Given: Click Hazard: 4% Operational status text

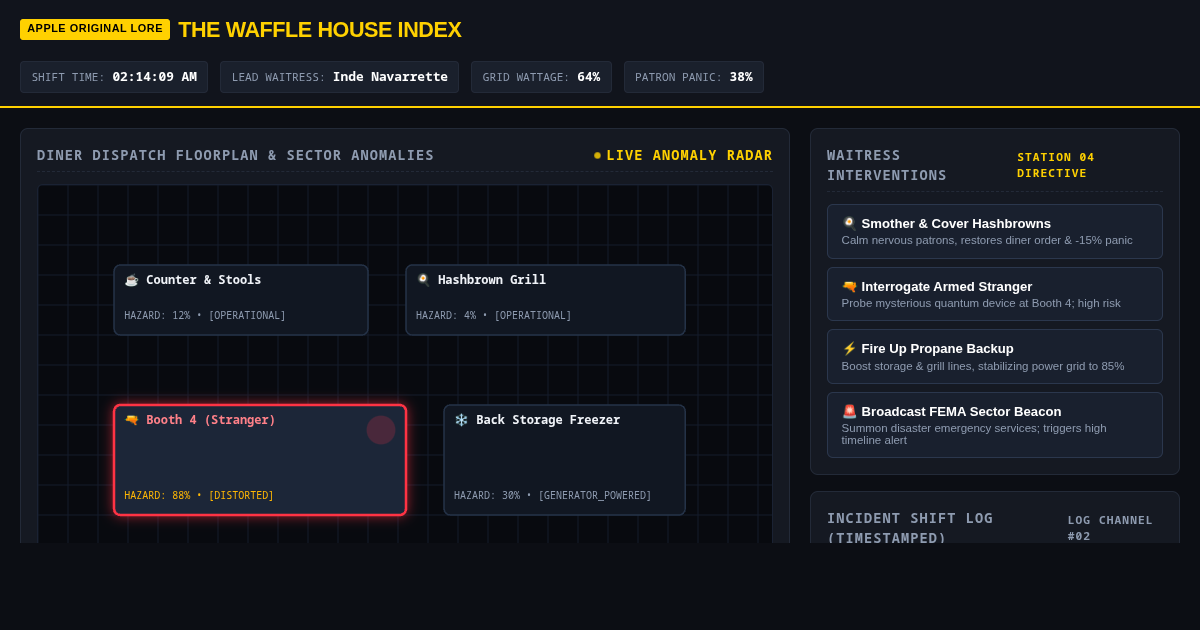Looking at the screenshot, I should [494, 316].
